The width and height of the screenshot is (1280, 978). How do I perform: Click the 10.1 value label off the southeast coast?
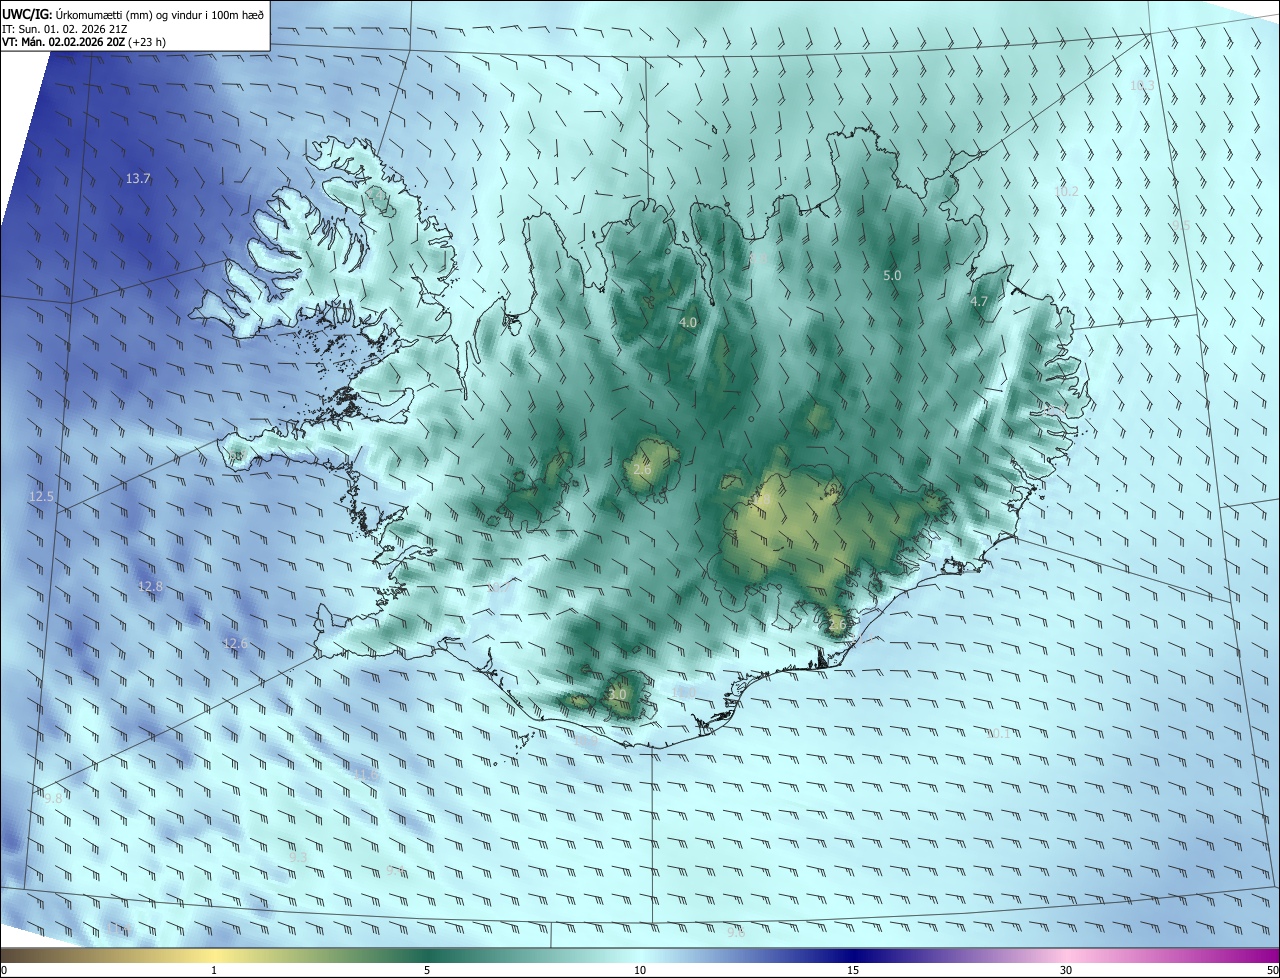999,733
